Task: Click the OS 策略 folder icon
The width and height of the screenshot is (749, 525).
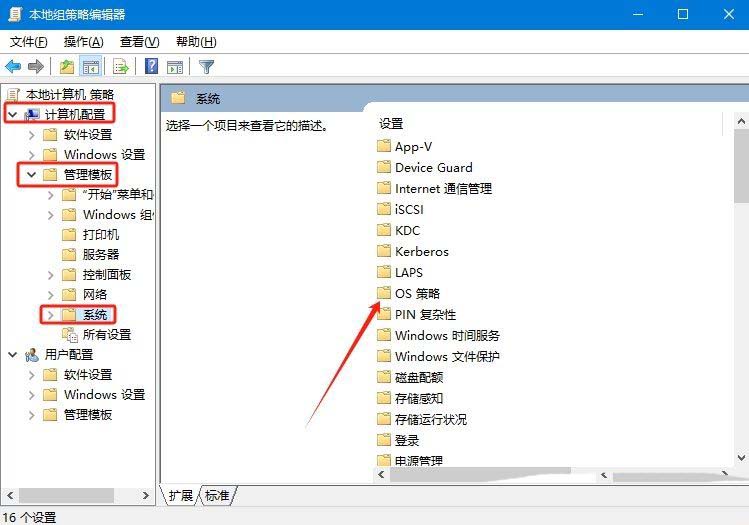Action: click(x=384, y=293)
